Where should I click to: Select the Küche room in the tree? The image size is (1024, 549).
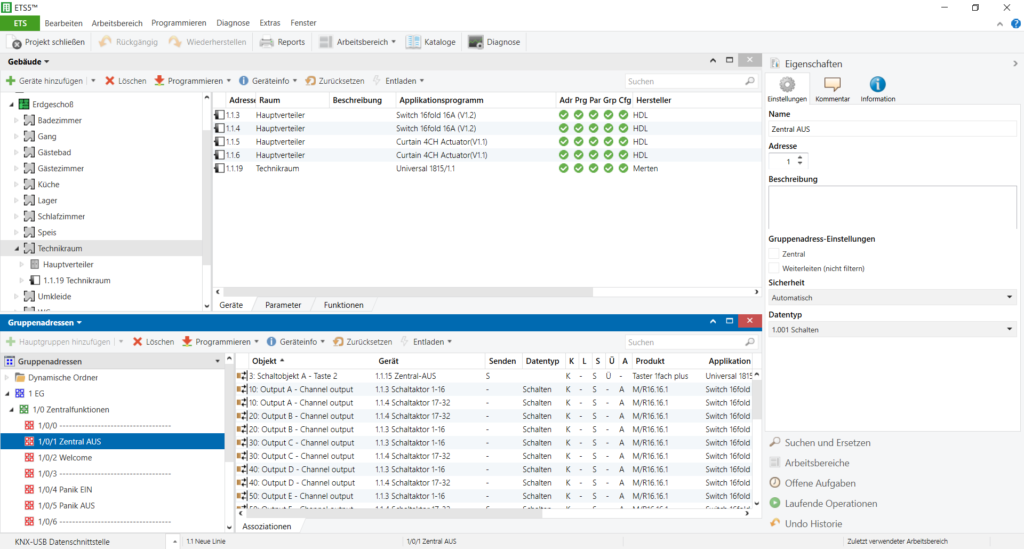click(x=48, y=185)
